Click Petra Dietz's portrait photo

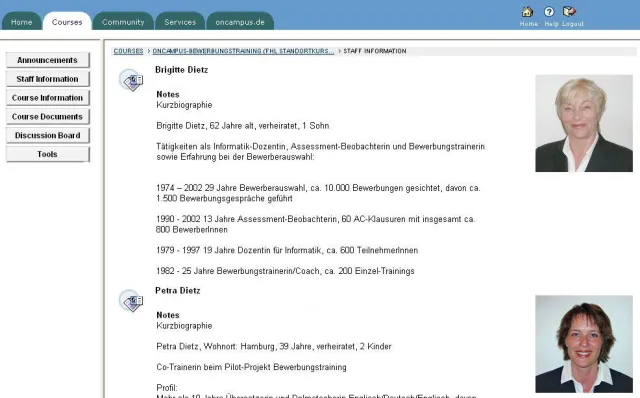pos(584,344)
